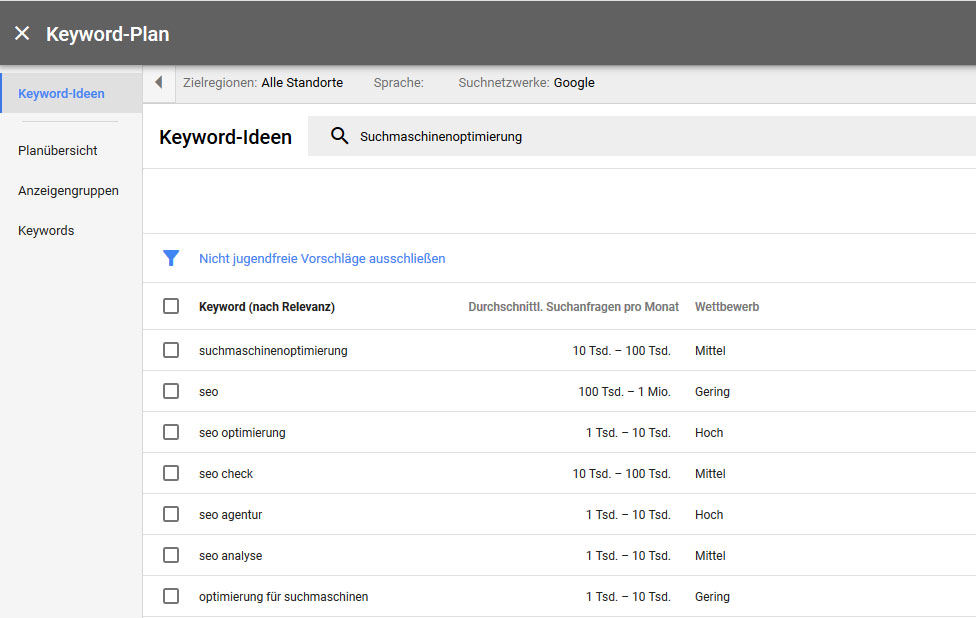Collapse the panel with the left arrow icon
The image size is (976, 618).
(x=159, y=83)
